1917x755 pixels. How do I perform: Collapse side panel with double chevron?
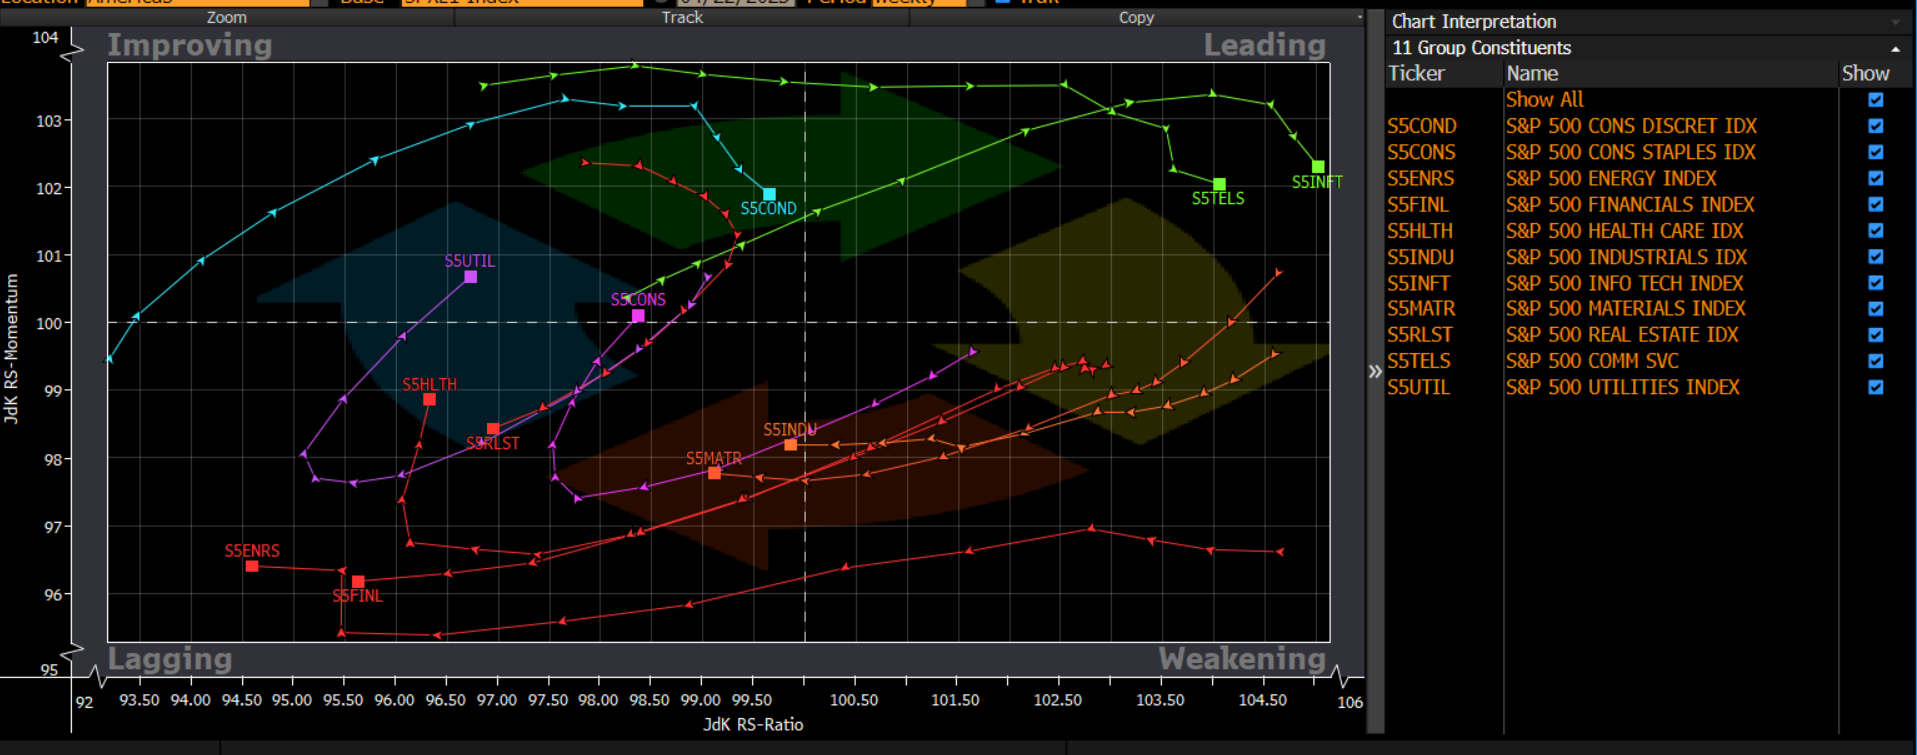pos(1375,371)
